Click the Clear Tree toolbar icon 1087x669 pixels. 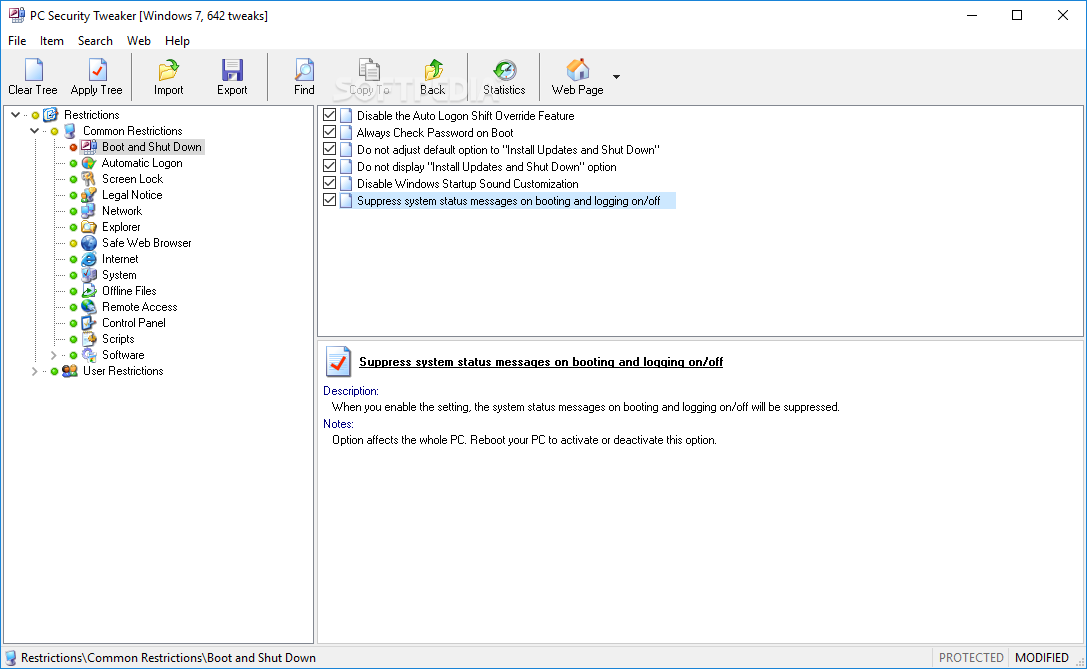click(x=33, y=70)
